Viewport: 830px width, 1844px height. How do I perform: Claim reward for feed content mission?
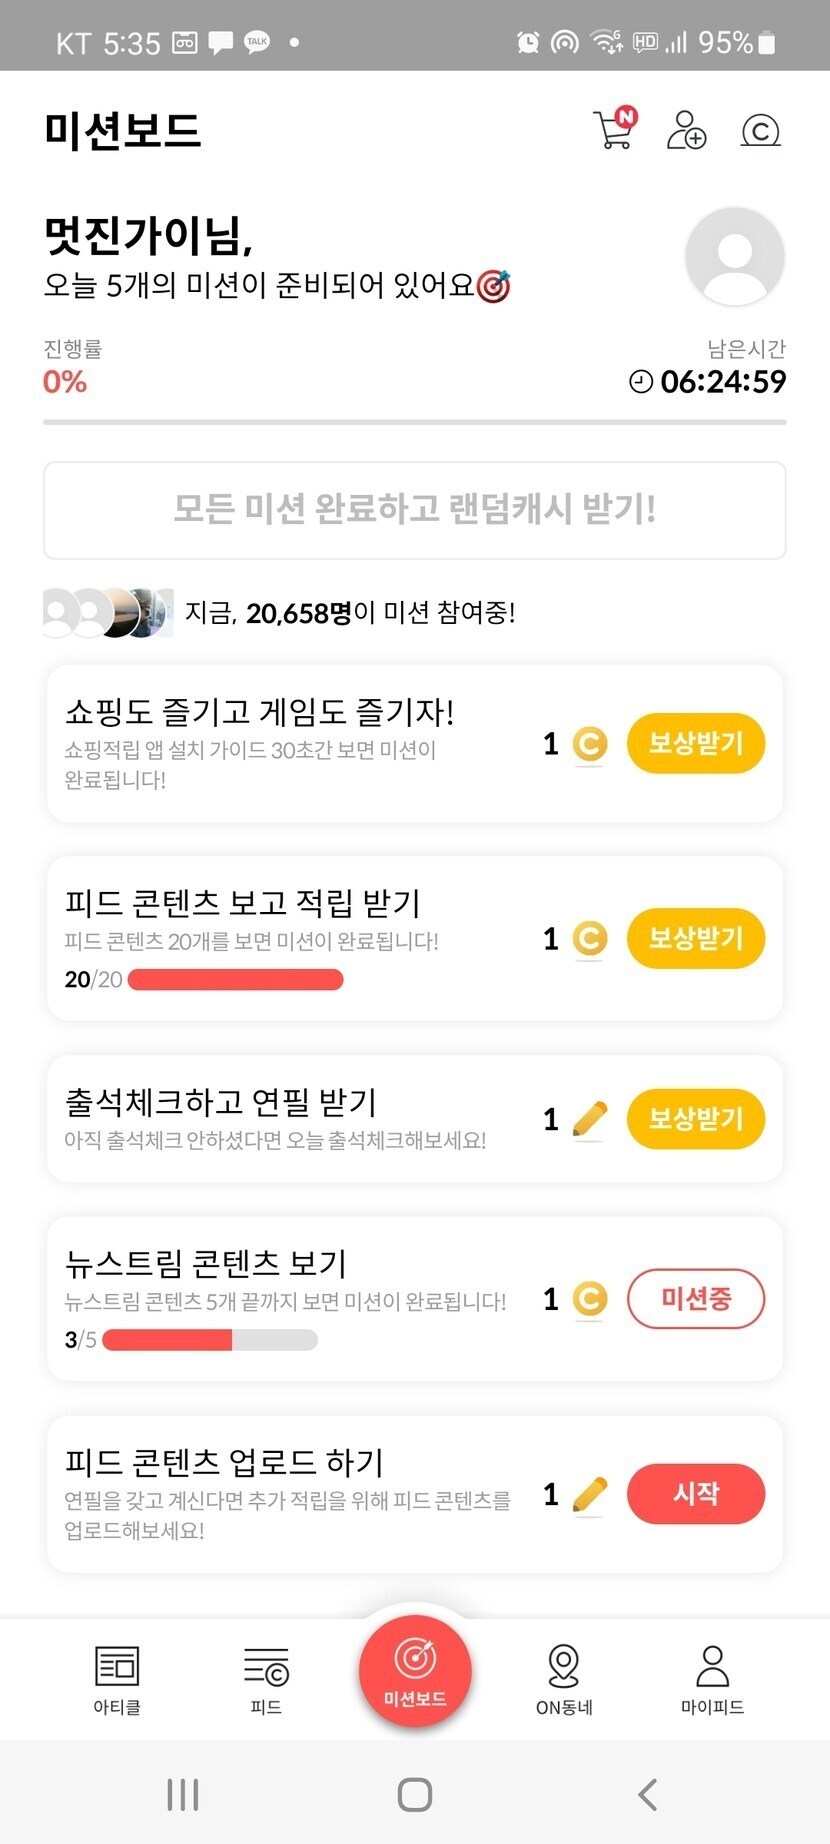[695, 938]
